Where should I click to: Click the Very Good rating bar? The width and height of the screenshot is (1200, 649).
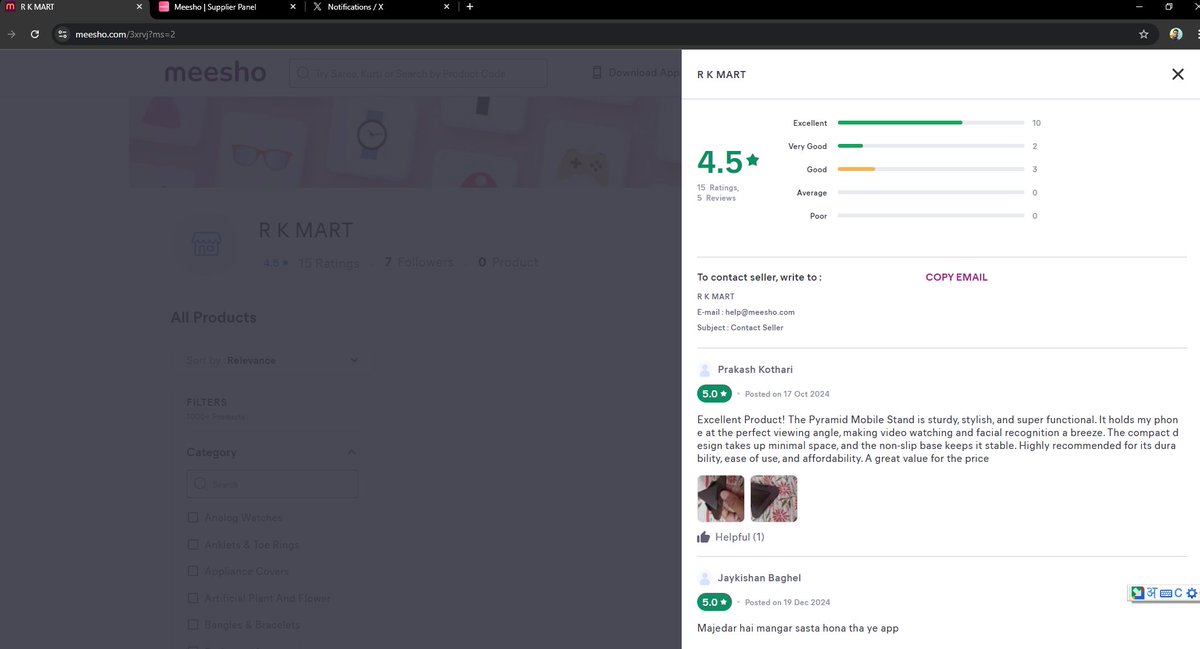click(931, 146)
